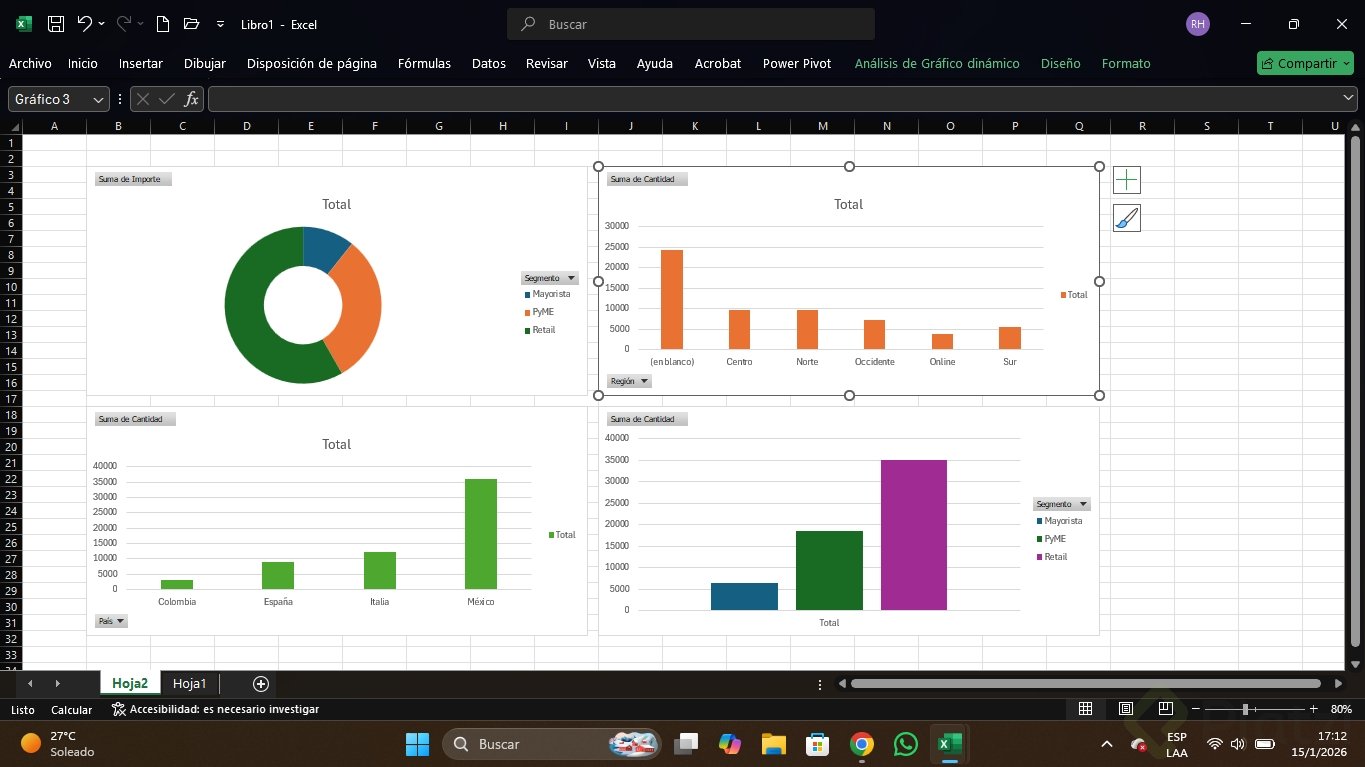Select the Diseño chart tab
This screenshot has height=767, width=1365.
pos(1060,63)
